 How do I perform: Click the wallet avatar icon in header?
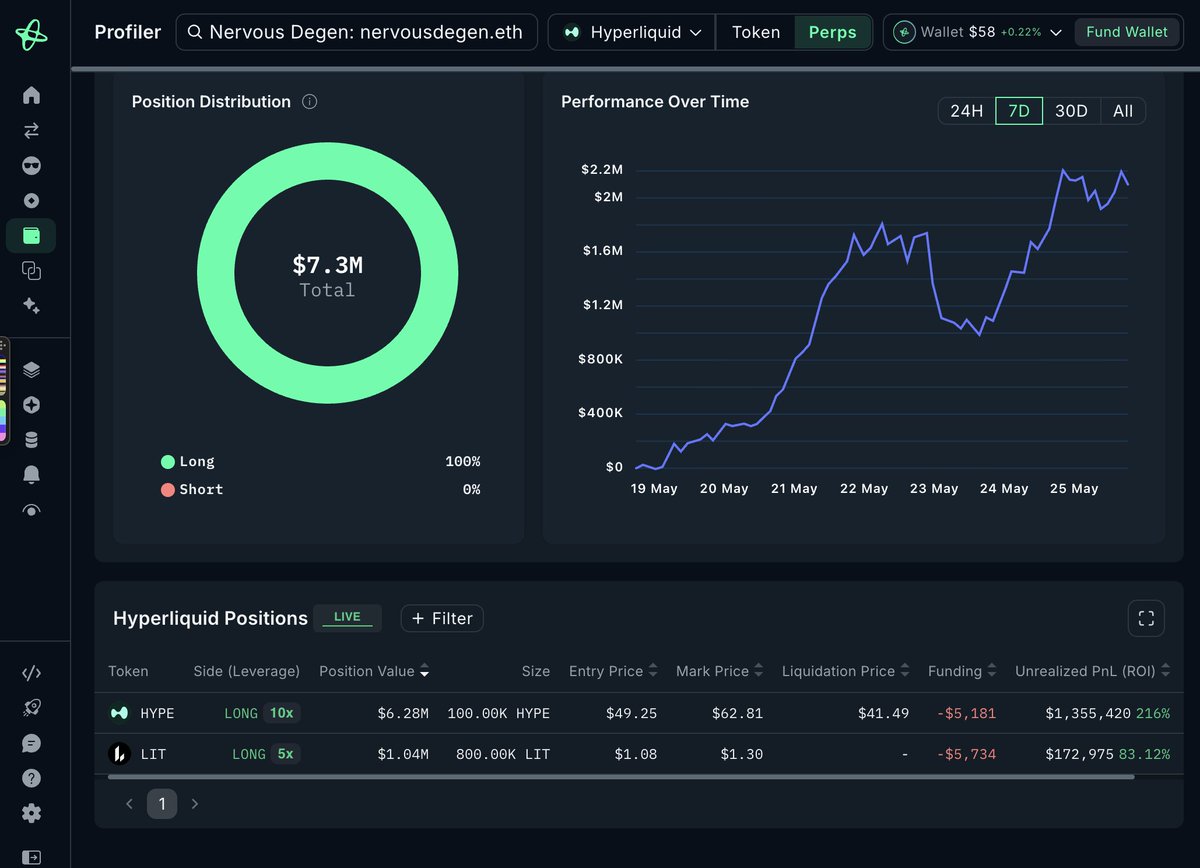pyautogui.click(x=904, y=32)
